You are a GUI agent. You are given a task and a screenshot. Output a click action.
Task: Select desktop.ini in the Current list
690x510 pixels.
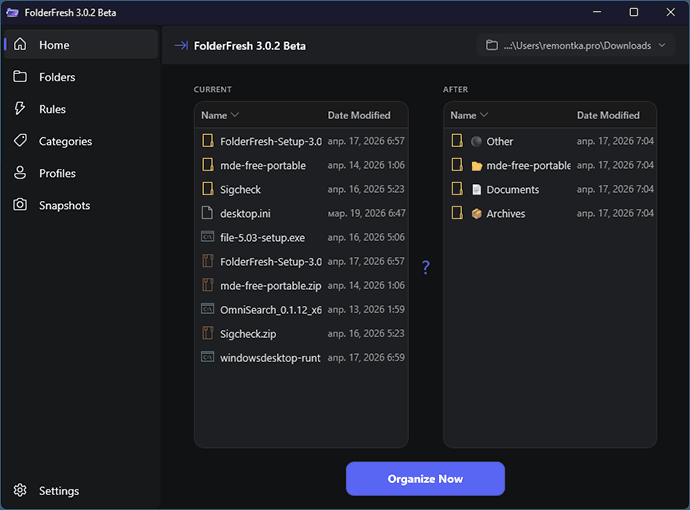pyautogui.click(x=301, y=213)
